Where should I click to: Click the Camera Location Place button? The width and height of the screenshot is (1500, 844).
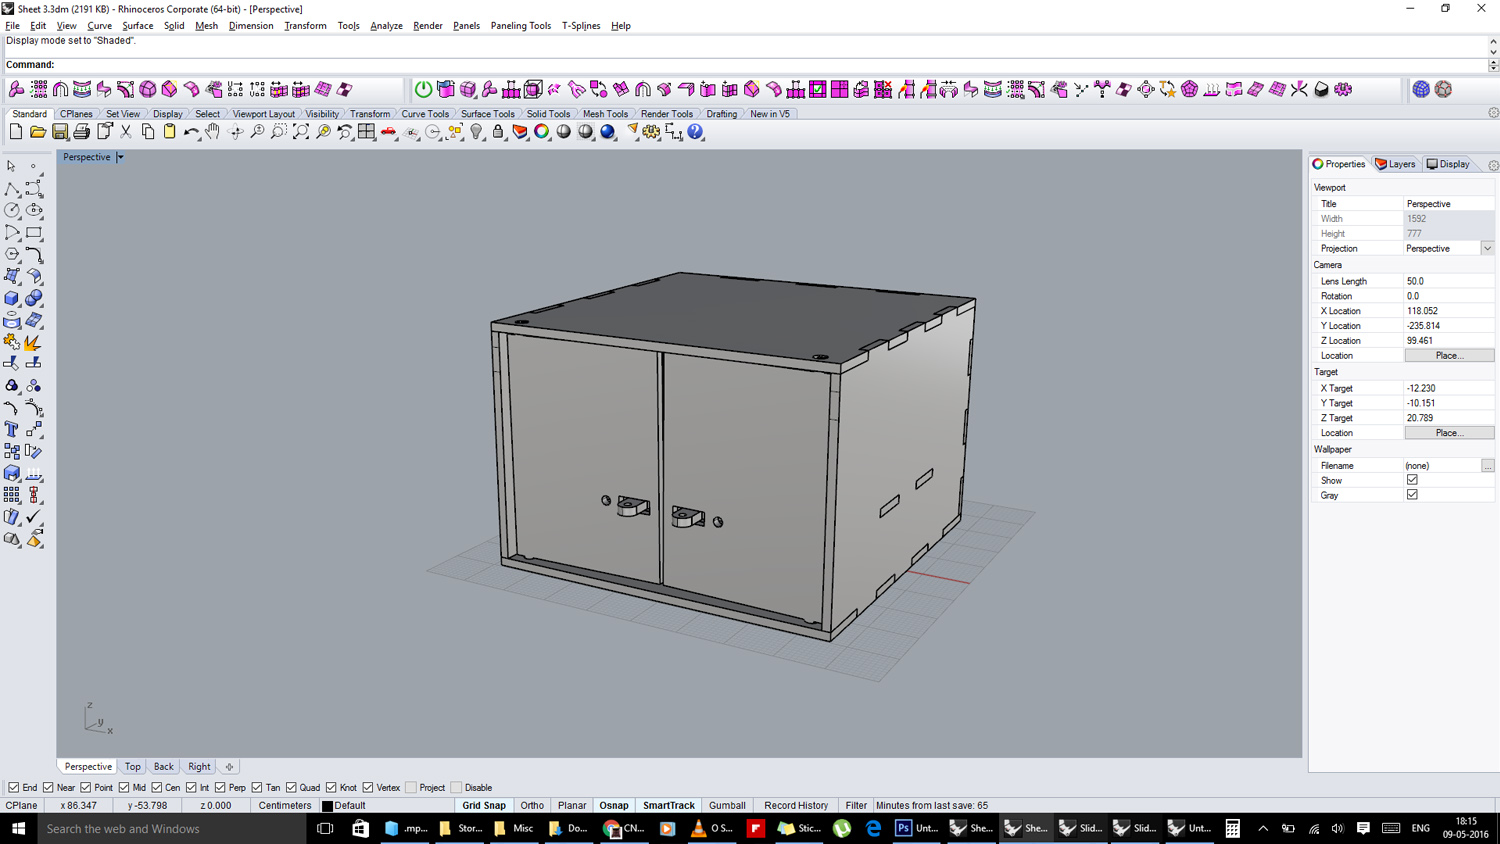pos(1449,356)
